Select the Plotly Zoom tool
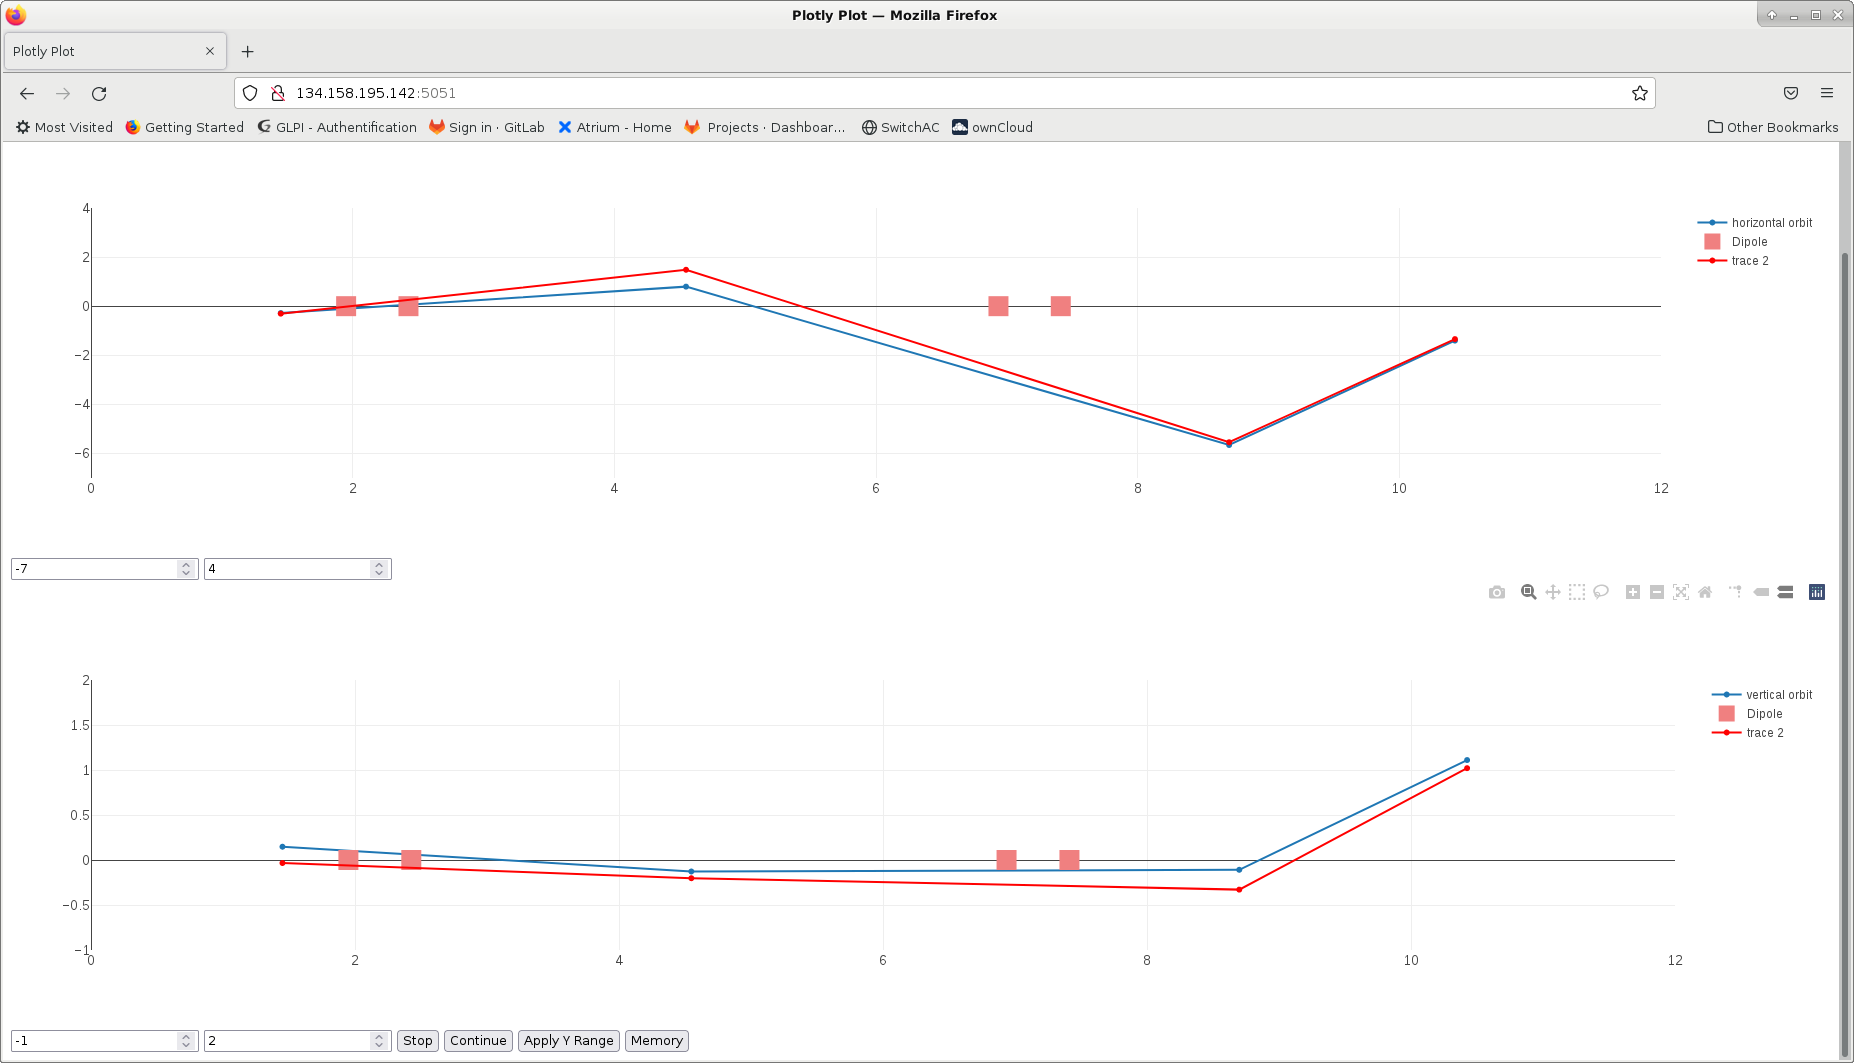 (x=1528, y=592)
